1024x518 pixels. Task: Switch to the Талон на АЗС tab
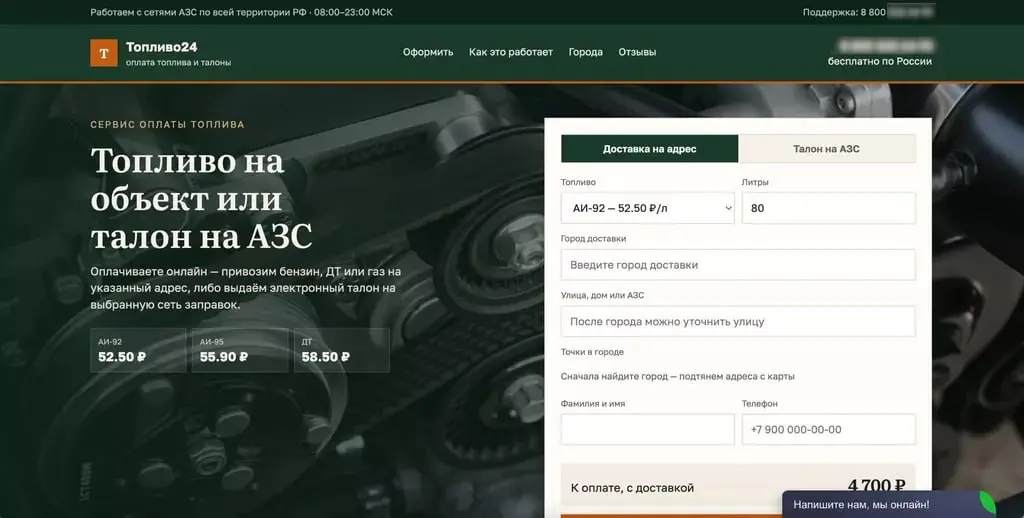[x=827, y=149]
